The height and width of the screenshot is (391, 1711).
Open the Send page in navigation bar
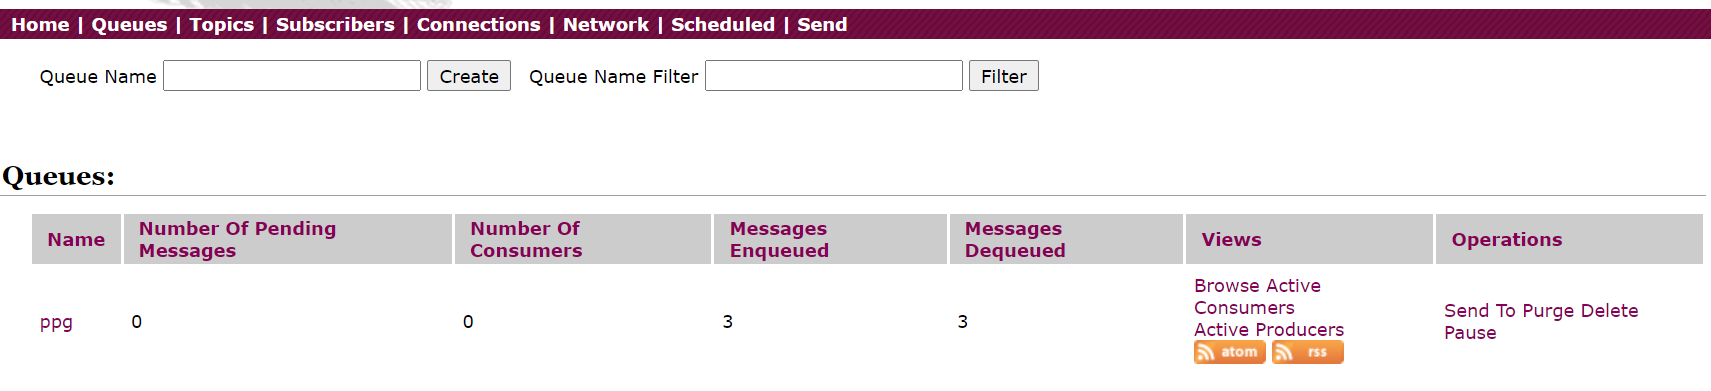(x=822, y=24)
